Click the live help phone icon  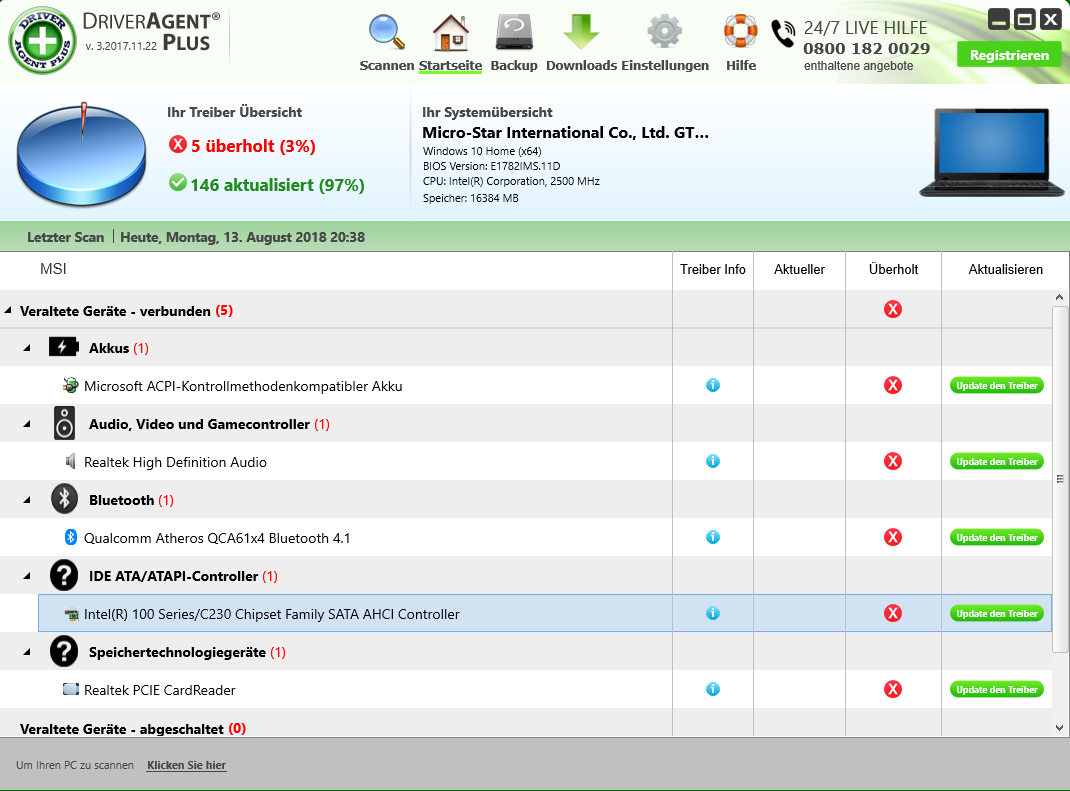tap(783, 33)
